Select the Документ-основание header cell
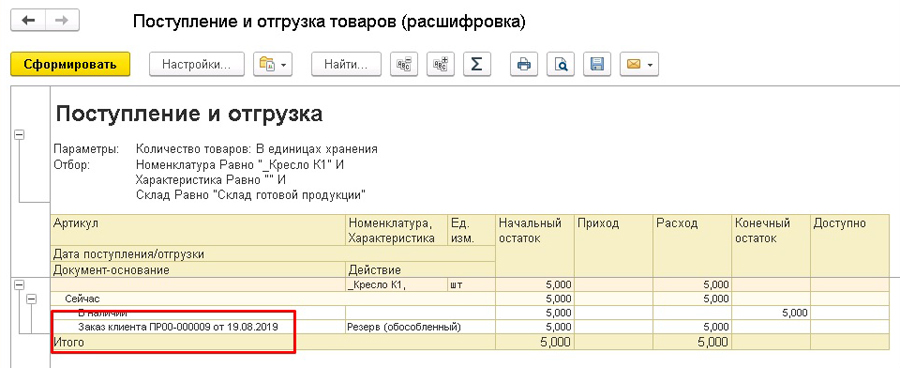The width and height of the screenshot is (900, 368). [x=198, y=269]
